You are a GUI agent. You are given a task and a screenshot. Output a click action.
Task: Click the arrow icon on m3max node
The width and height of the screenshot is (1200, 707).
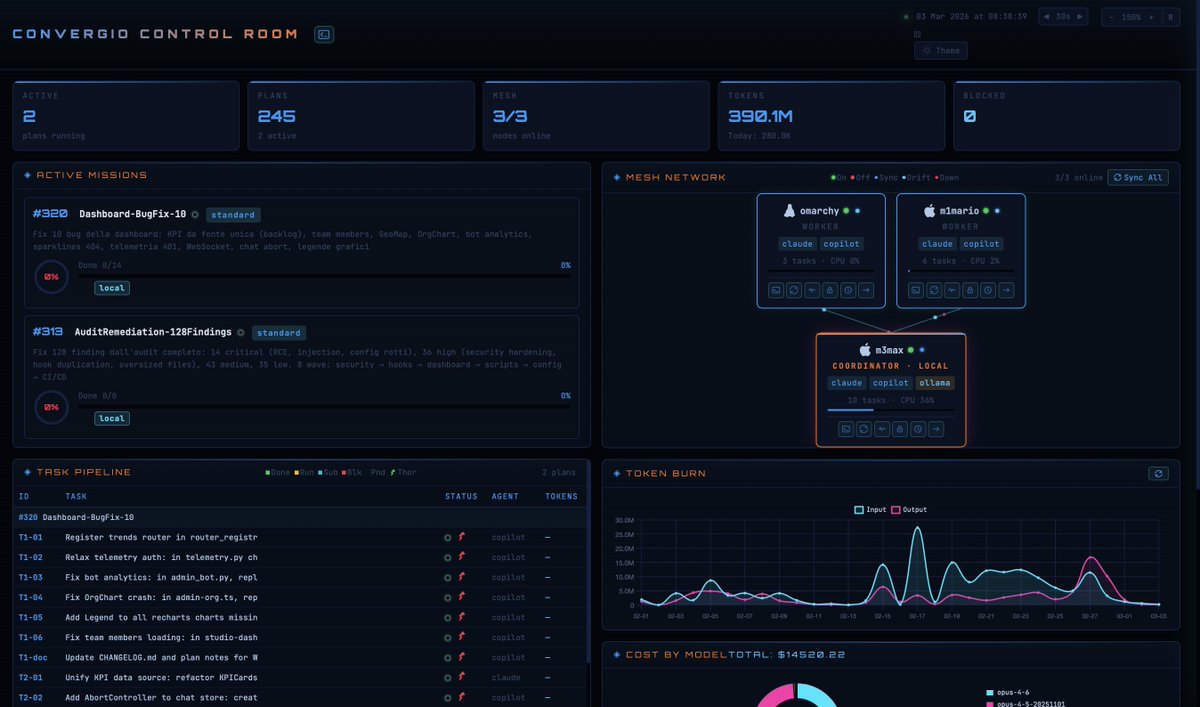[936, 429]
